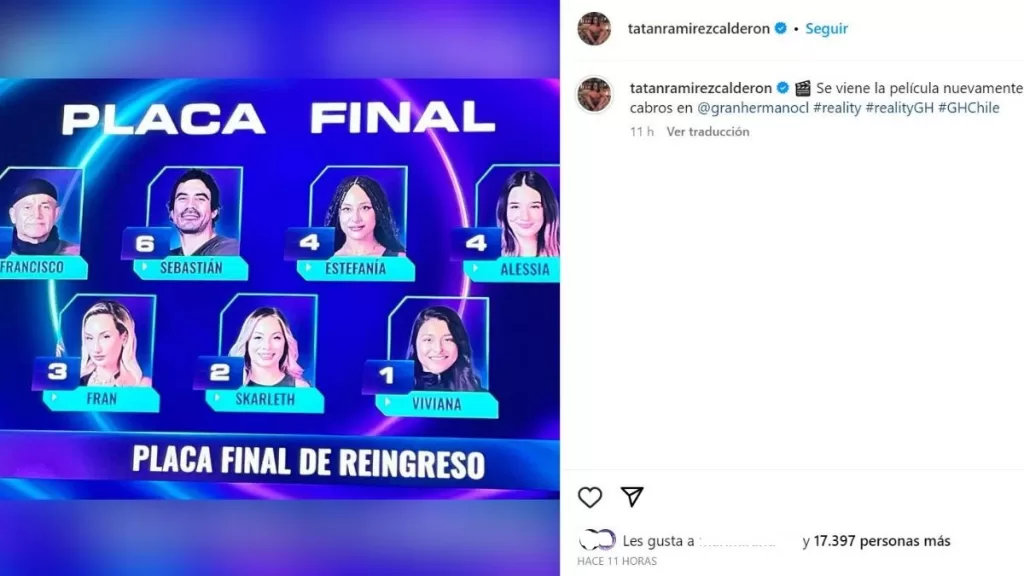The image size is (1024, 576).
Task: Like the post with the heart icon
Action: [590, 498]
